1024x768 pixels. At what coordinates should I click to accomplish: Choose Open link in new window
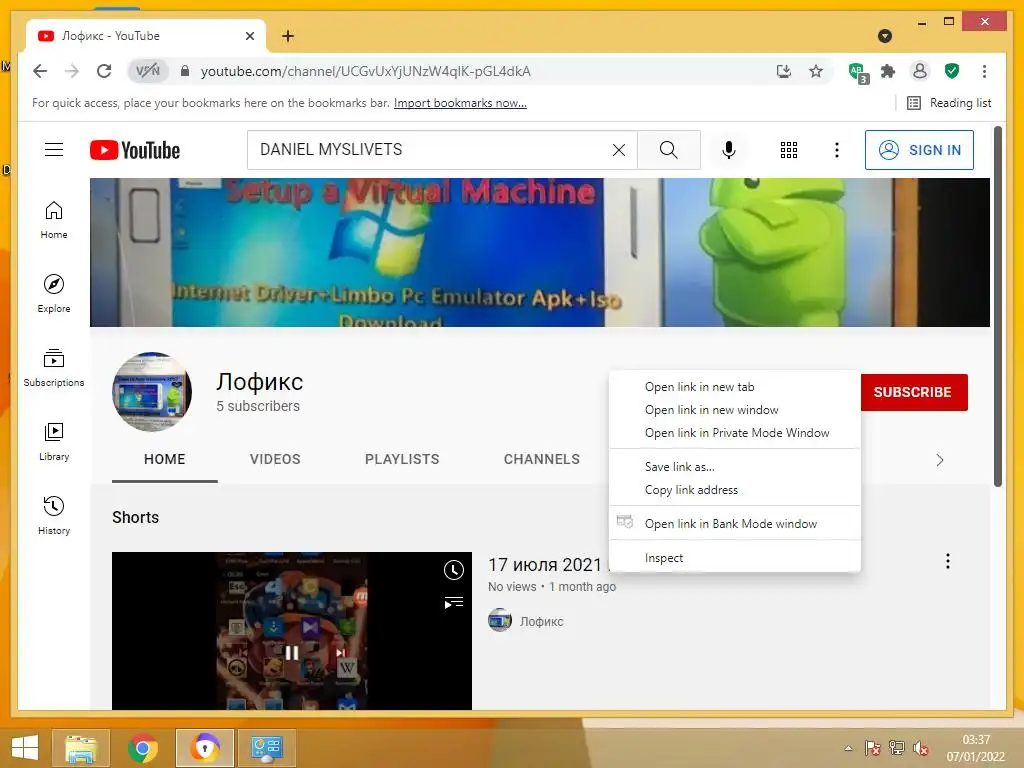pyautogui.click(x=735, y=409)
